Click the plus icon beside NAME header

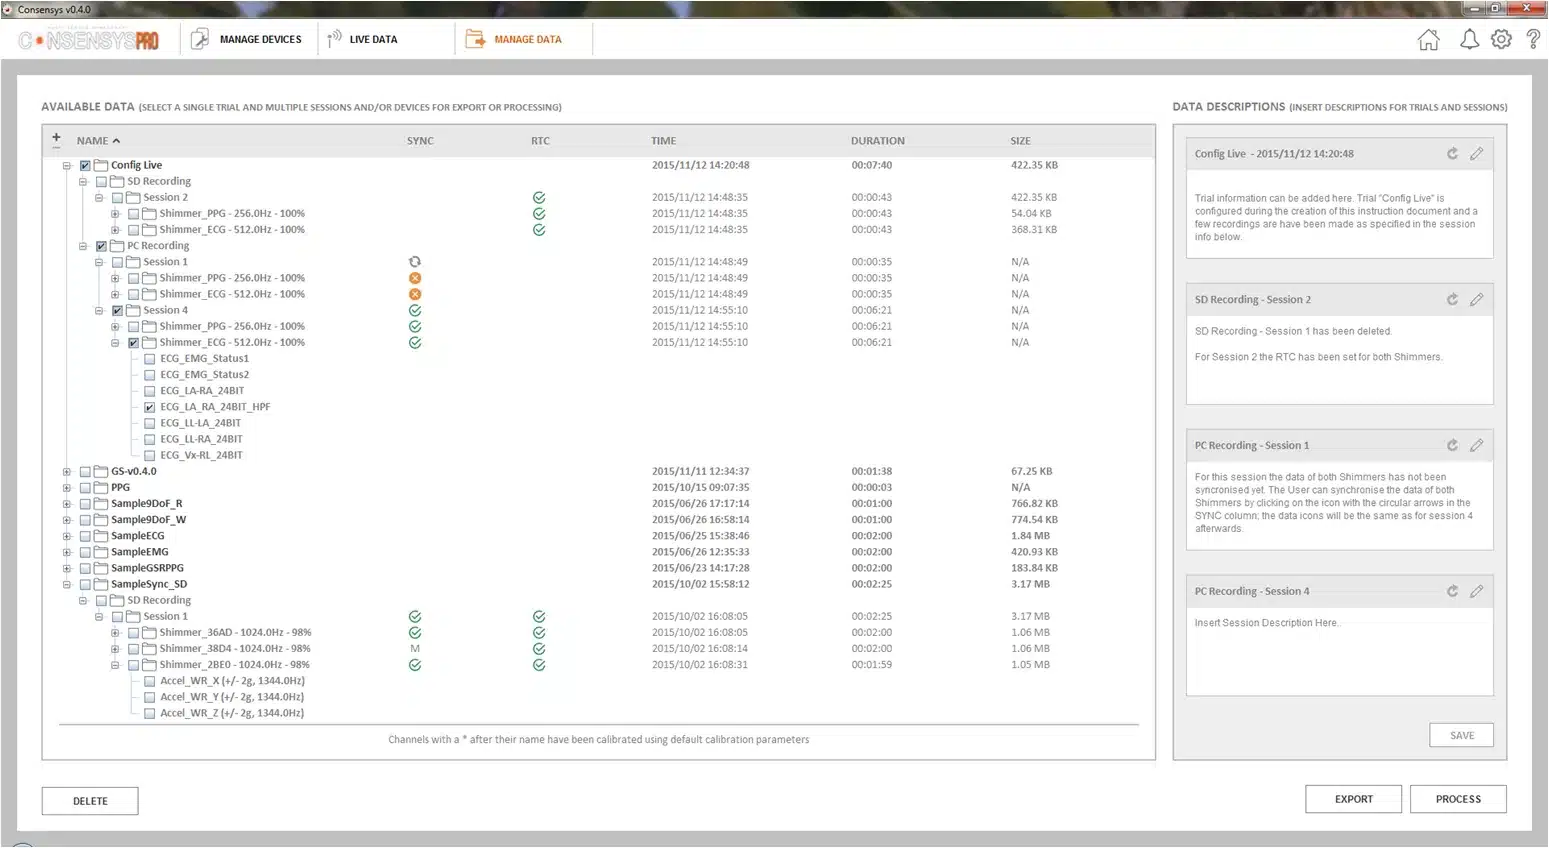(x=56, y=138)
